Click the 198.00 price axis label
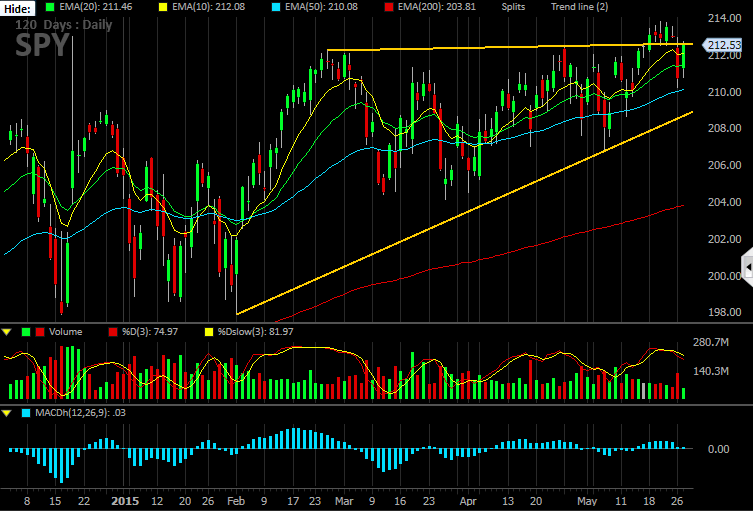This screenshot has width=753, height=511. point(724,312)
